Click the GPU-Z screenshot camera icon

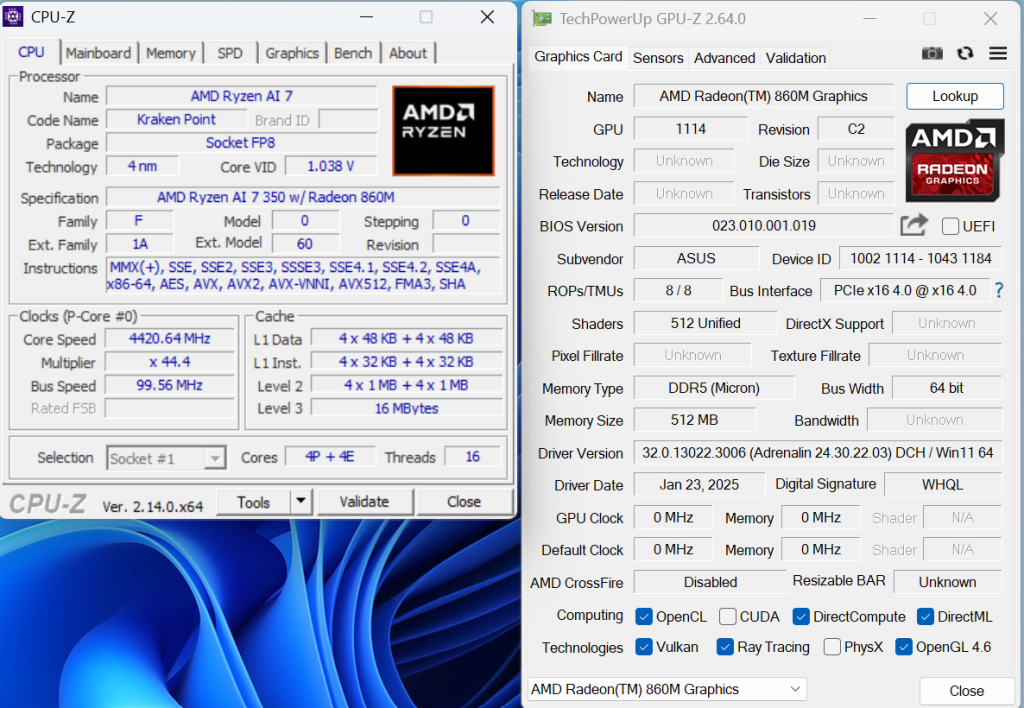(x=932, y=54)
